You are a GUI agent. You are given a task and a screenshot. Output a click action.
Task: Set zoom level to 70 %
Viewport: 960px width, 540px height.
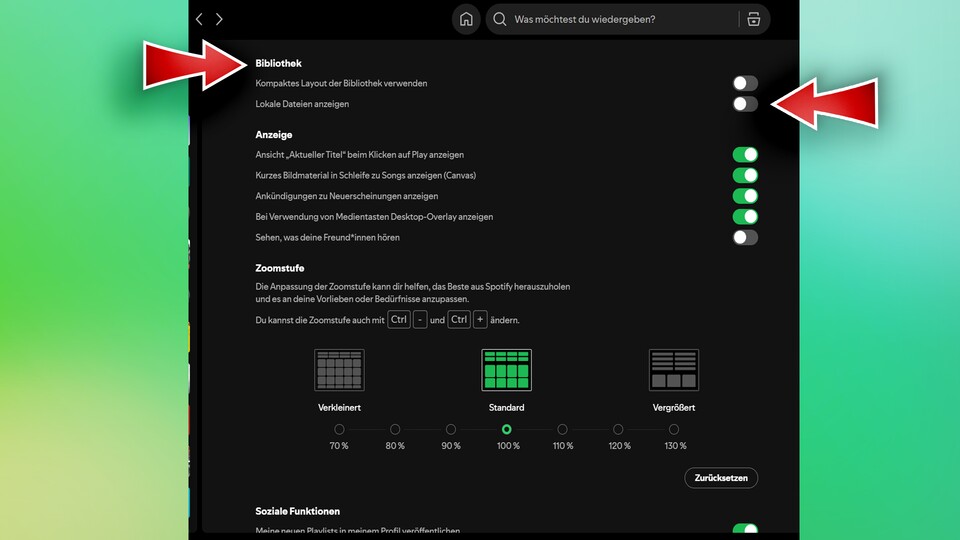(339, 429)
